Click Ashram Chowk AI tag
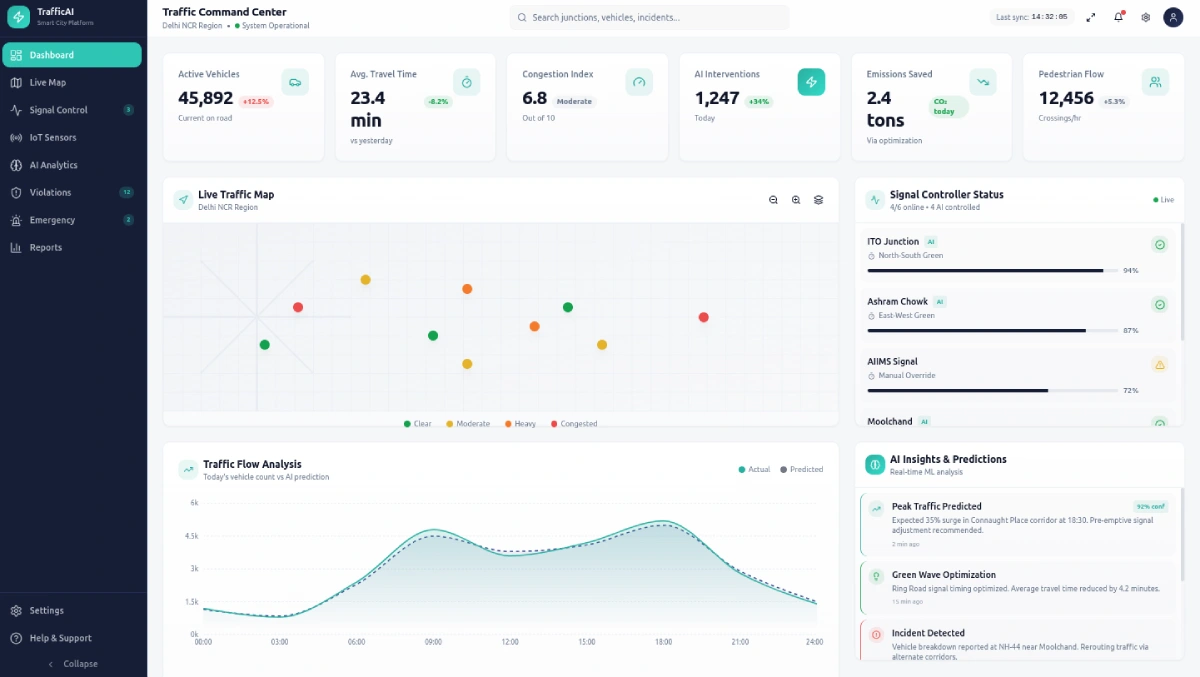 click(x=940, y=301)
